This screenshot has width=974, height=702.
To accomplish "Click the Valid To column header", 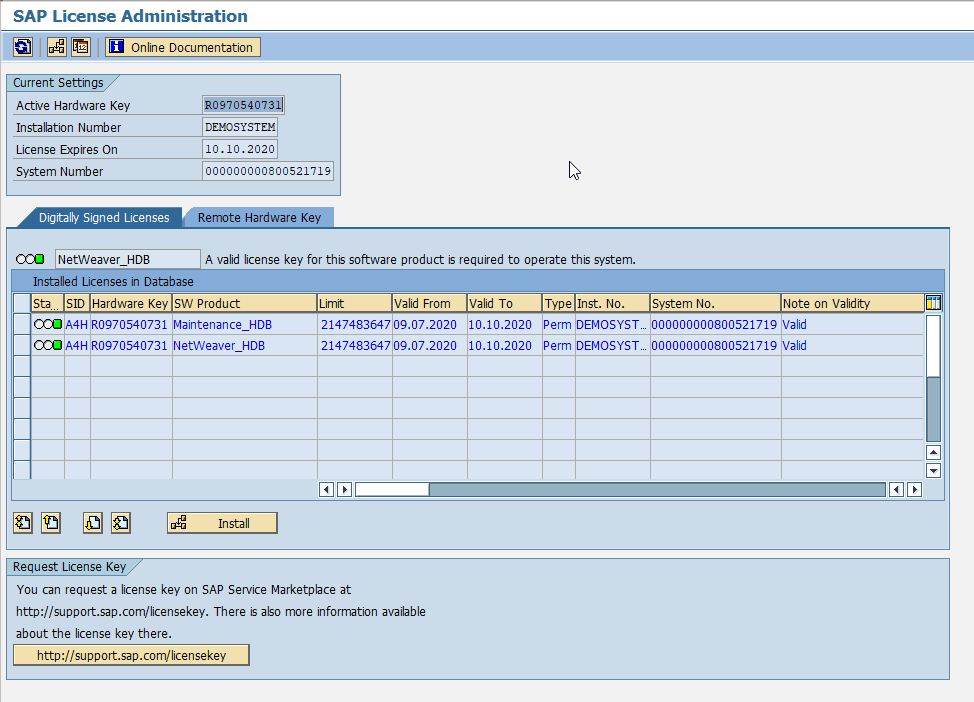I will click(504, 303).
